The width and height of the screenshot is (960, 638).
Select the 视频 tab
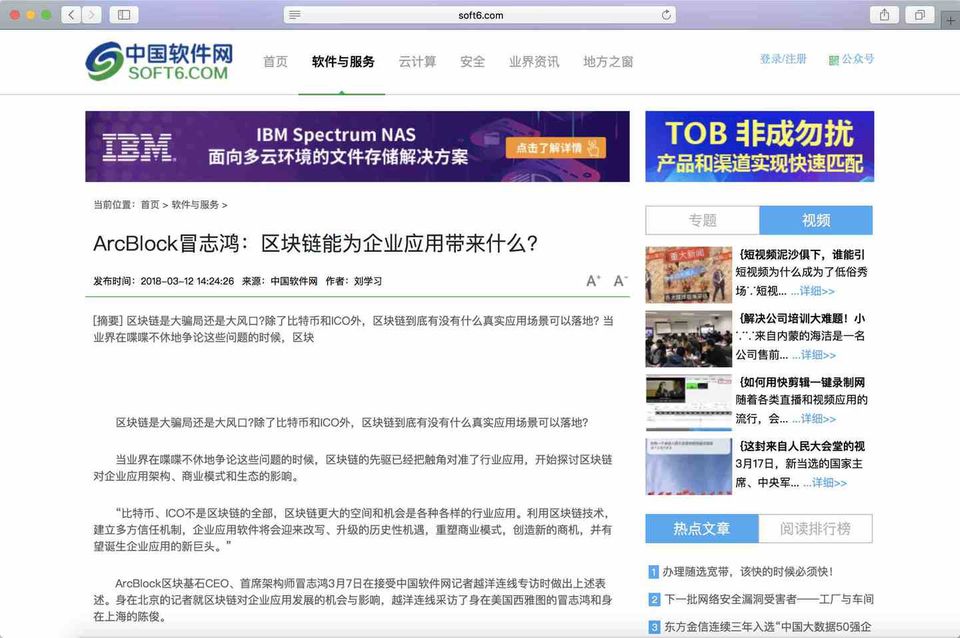click(816, 220)
